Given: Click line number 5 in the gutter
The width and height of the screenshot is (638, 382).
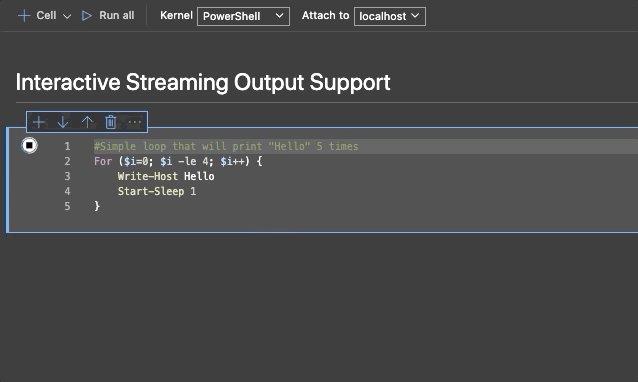Looking at the screenshot, I should click(67, 206).
